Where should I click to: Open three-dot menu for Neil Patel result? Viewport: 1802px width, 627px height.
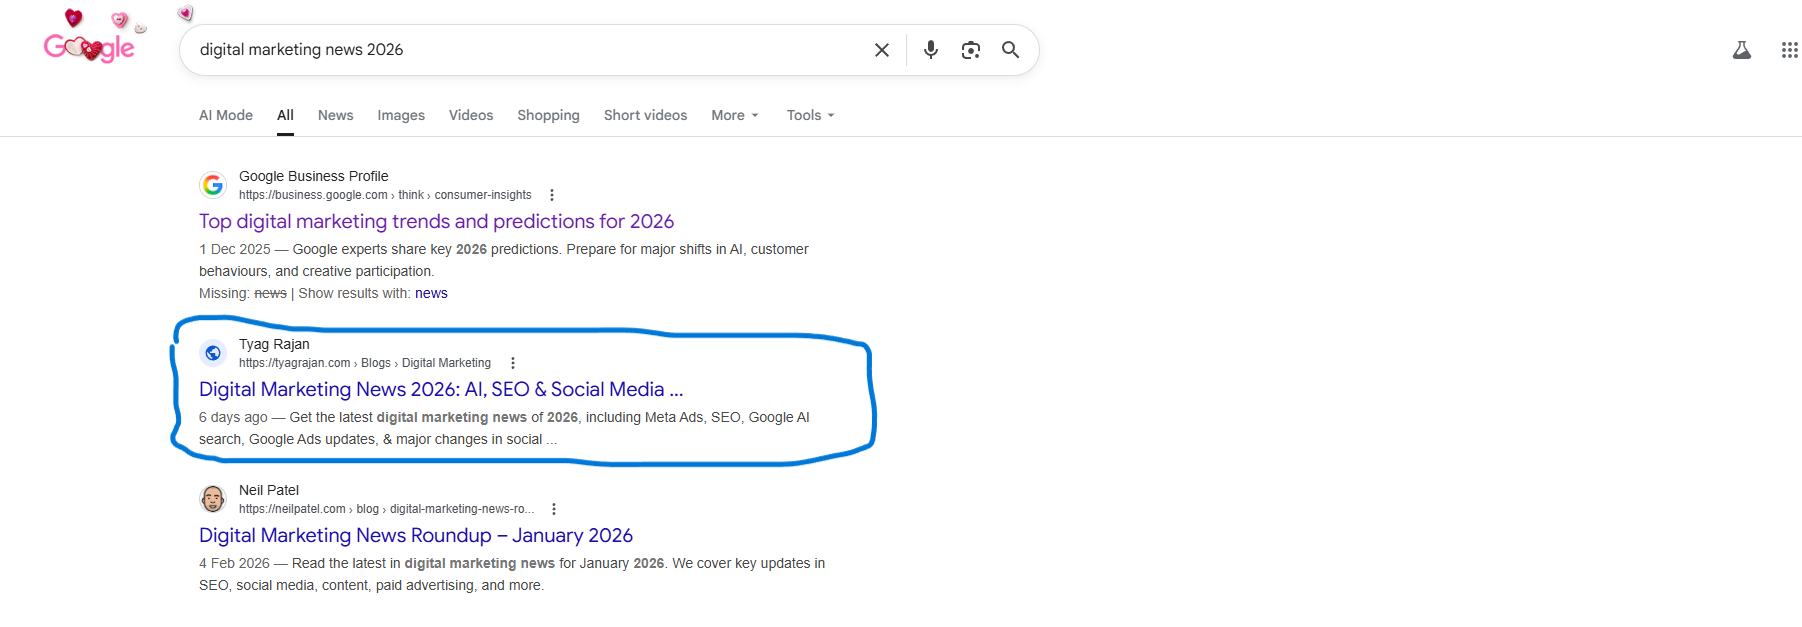coord(554,509)
